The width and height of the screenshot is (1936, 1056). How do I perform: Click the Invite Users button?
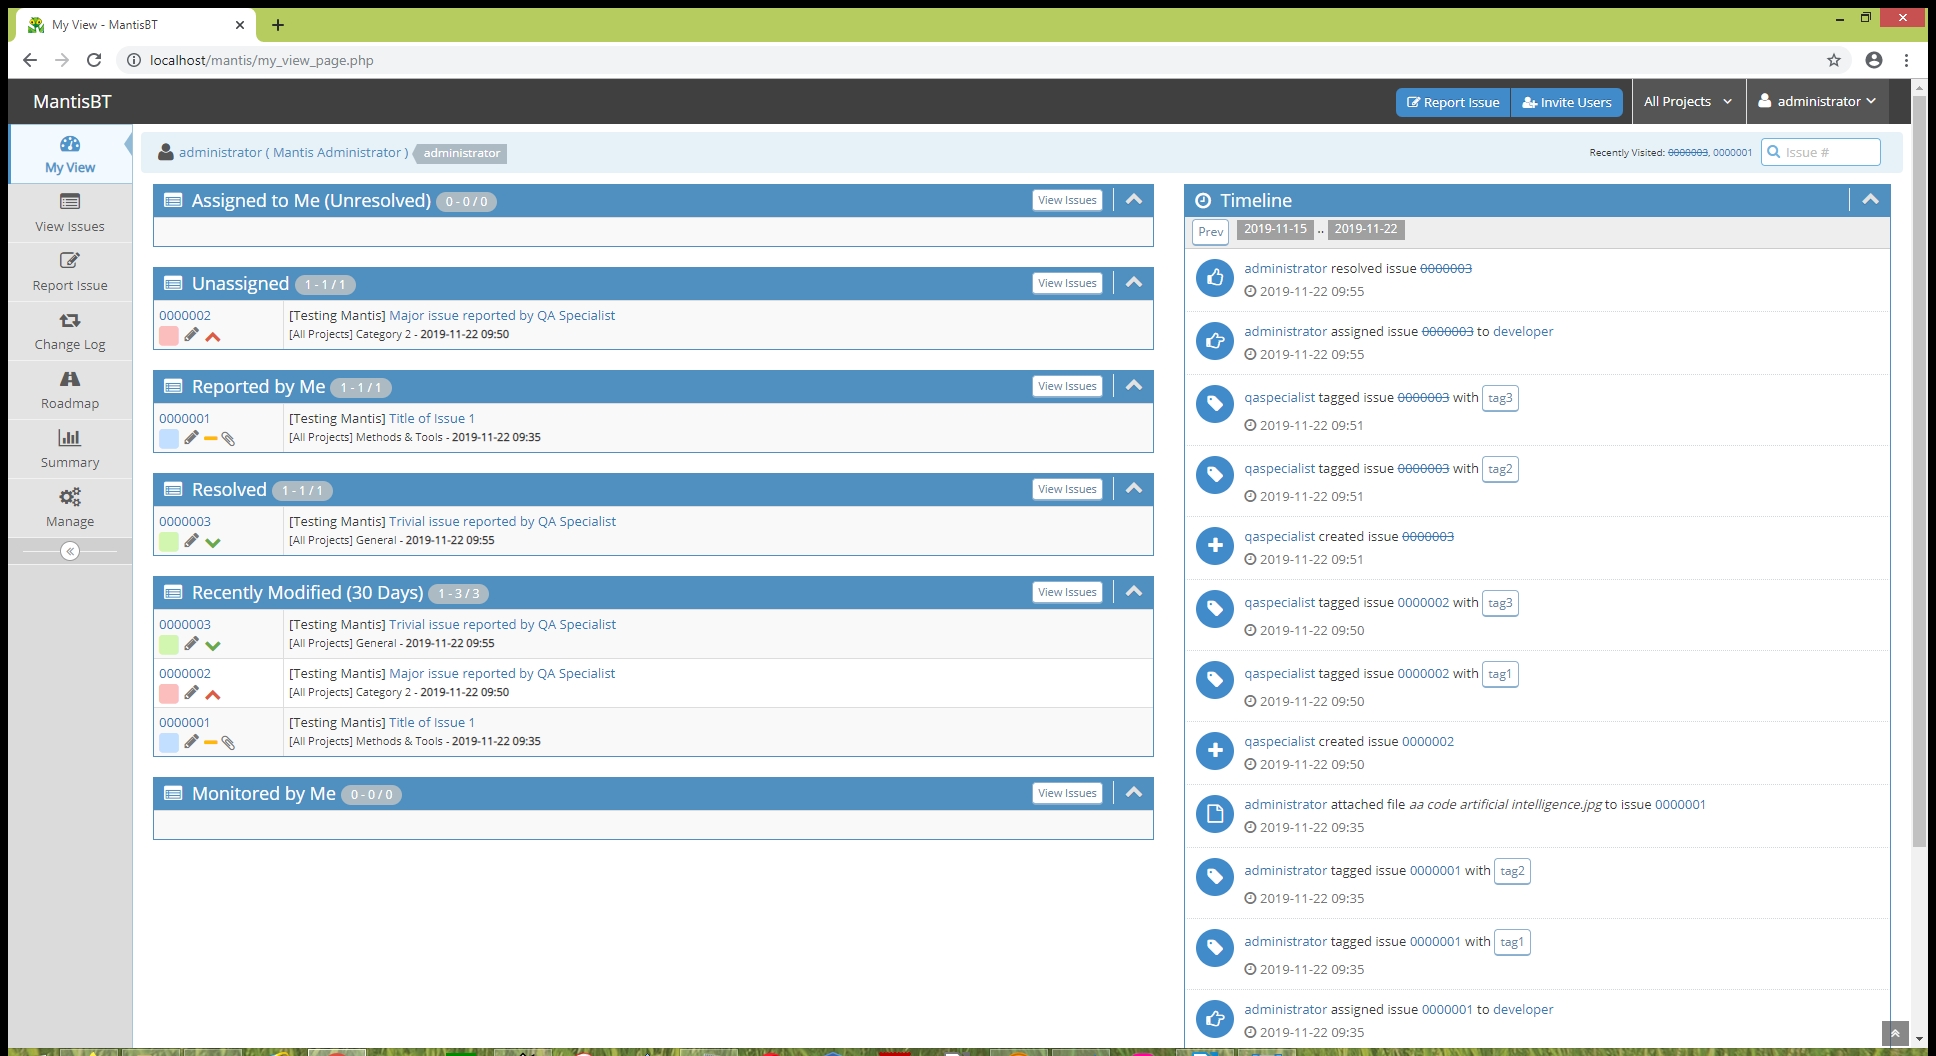point(1566,102)
